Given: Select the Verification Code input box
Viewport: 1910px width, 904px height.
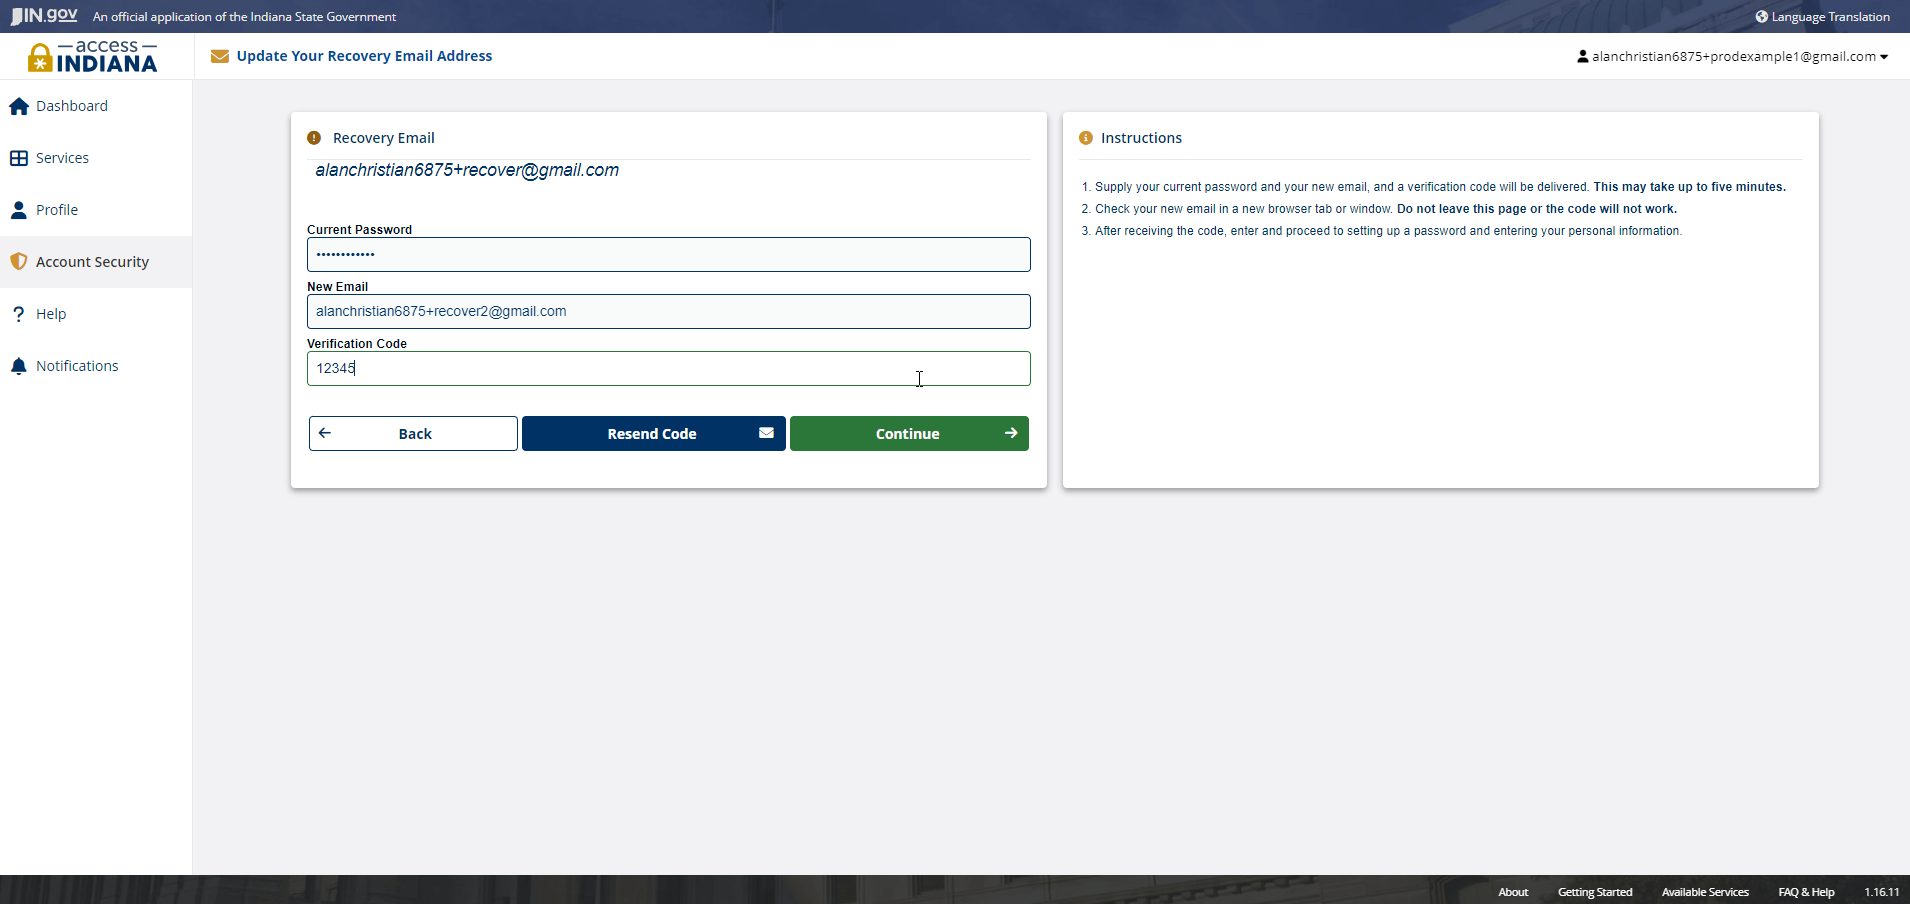Looking at the screenshot, I should tap(668, 369).
